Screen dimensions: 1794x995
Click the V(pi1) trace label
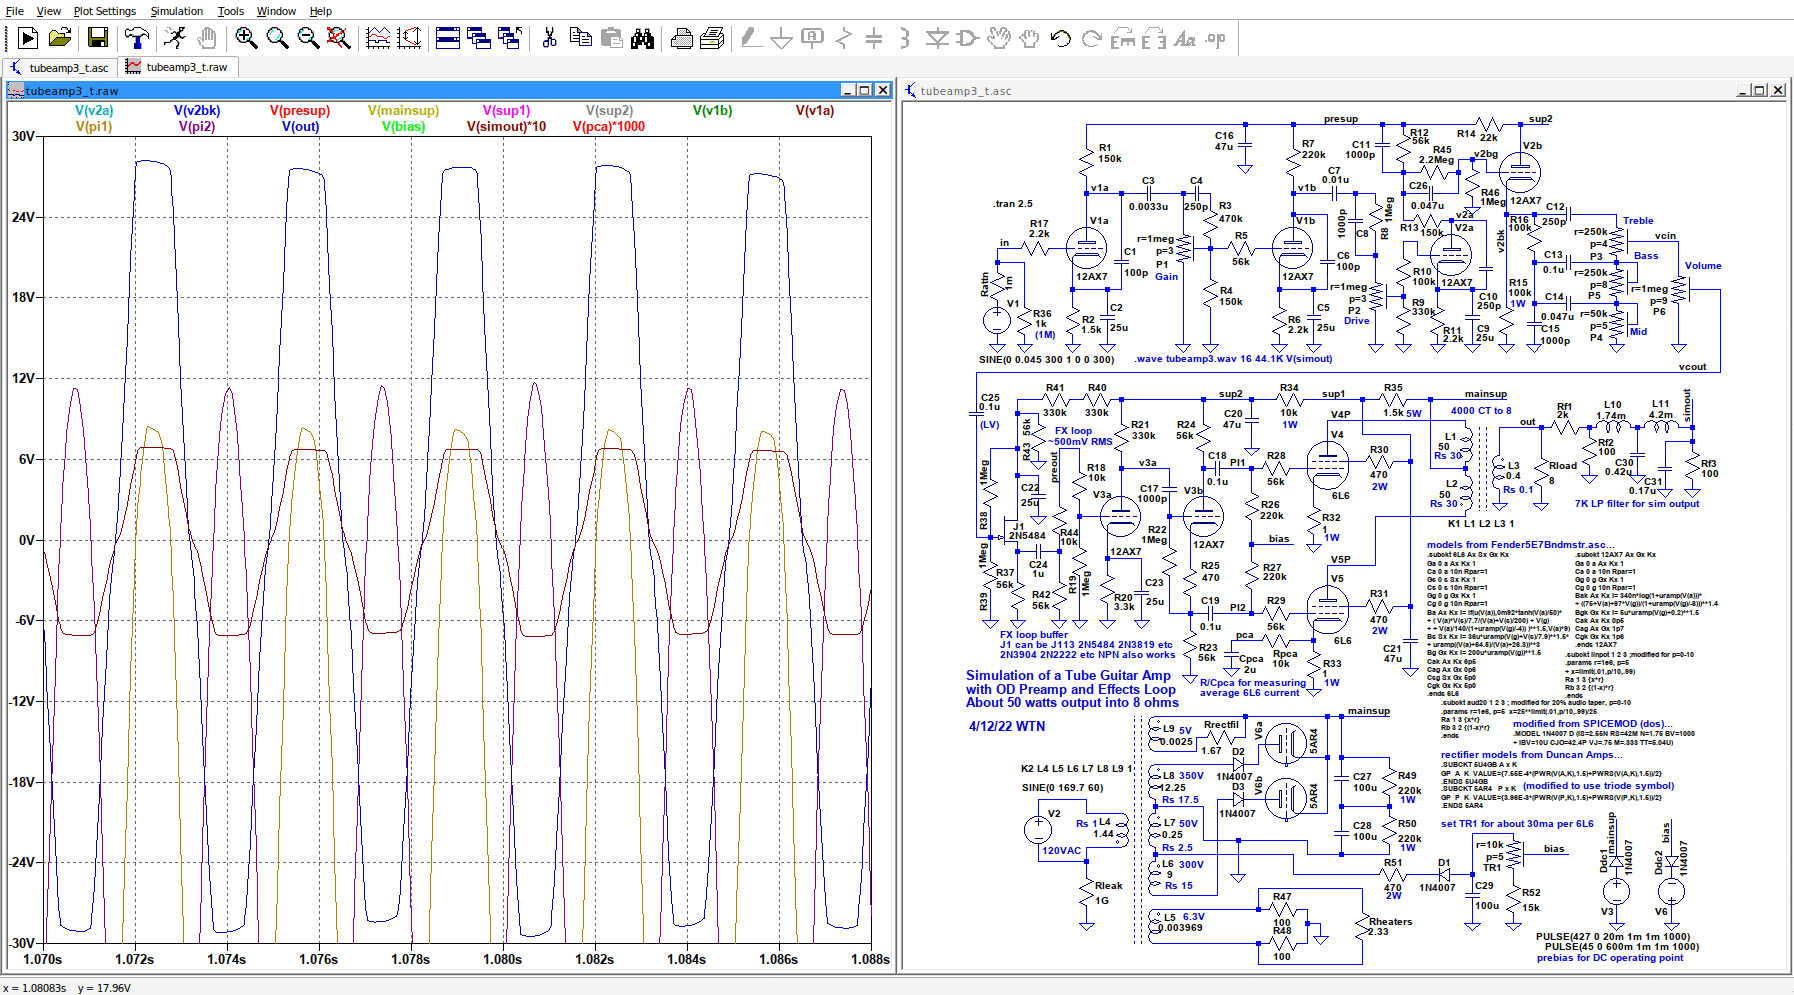[x=94, y=127]
